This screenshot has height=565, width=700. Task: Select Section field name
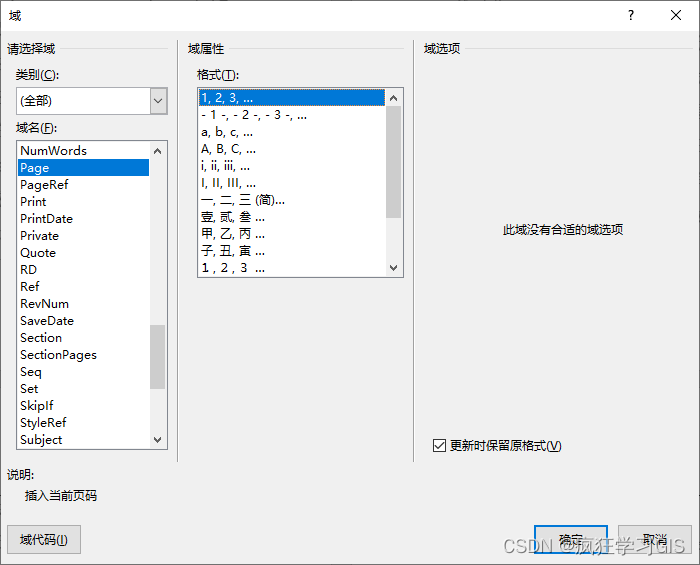(83, 338)
